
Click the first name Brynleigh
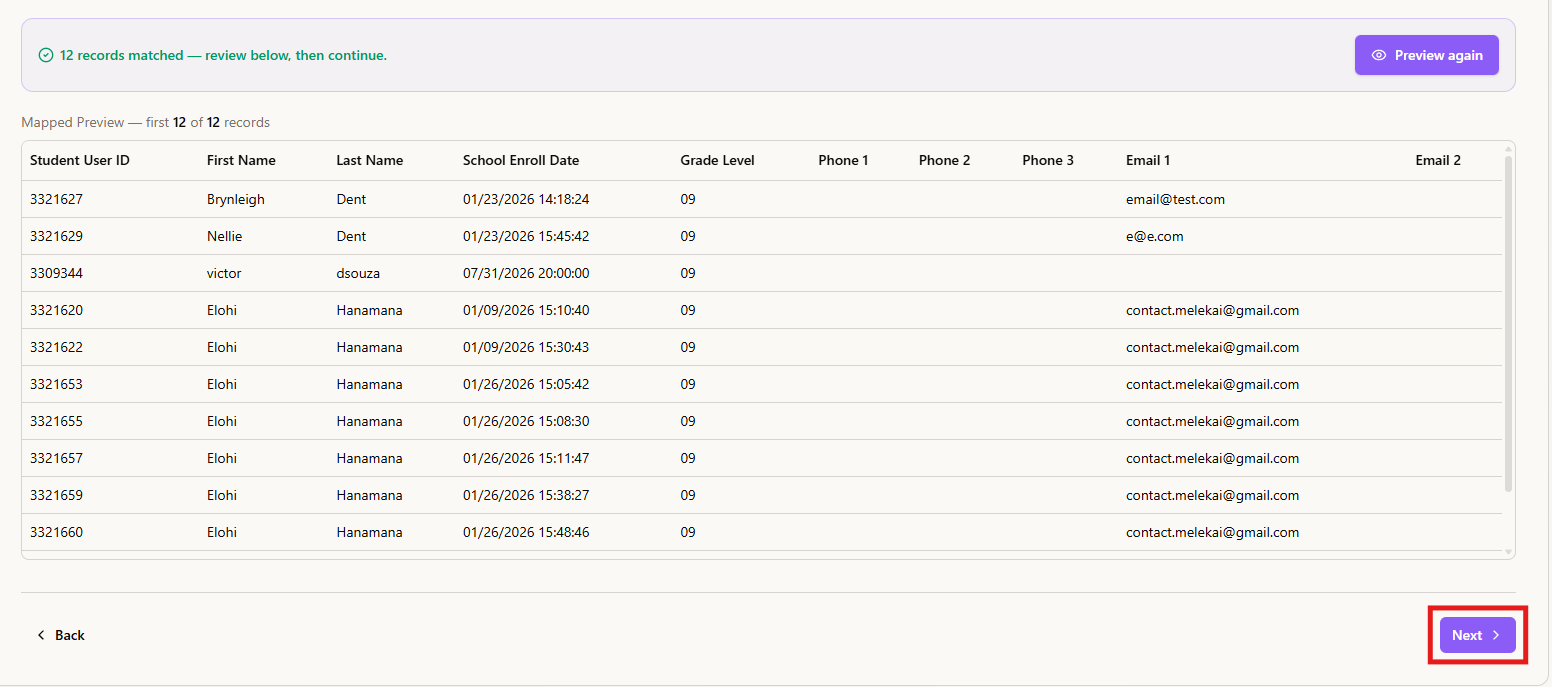(x=236, y=199)
